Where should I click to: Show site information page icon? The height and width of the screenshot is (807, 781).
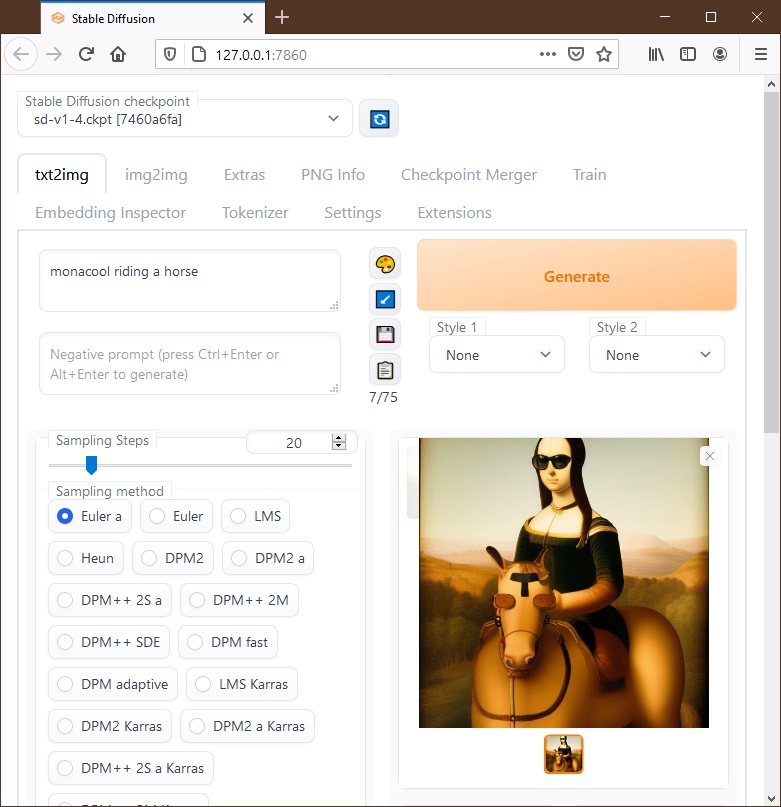coord(199,54)
